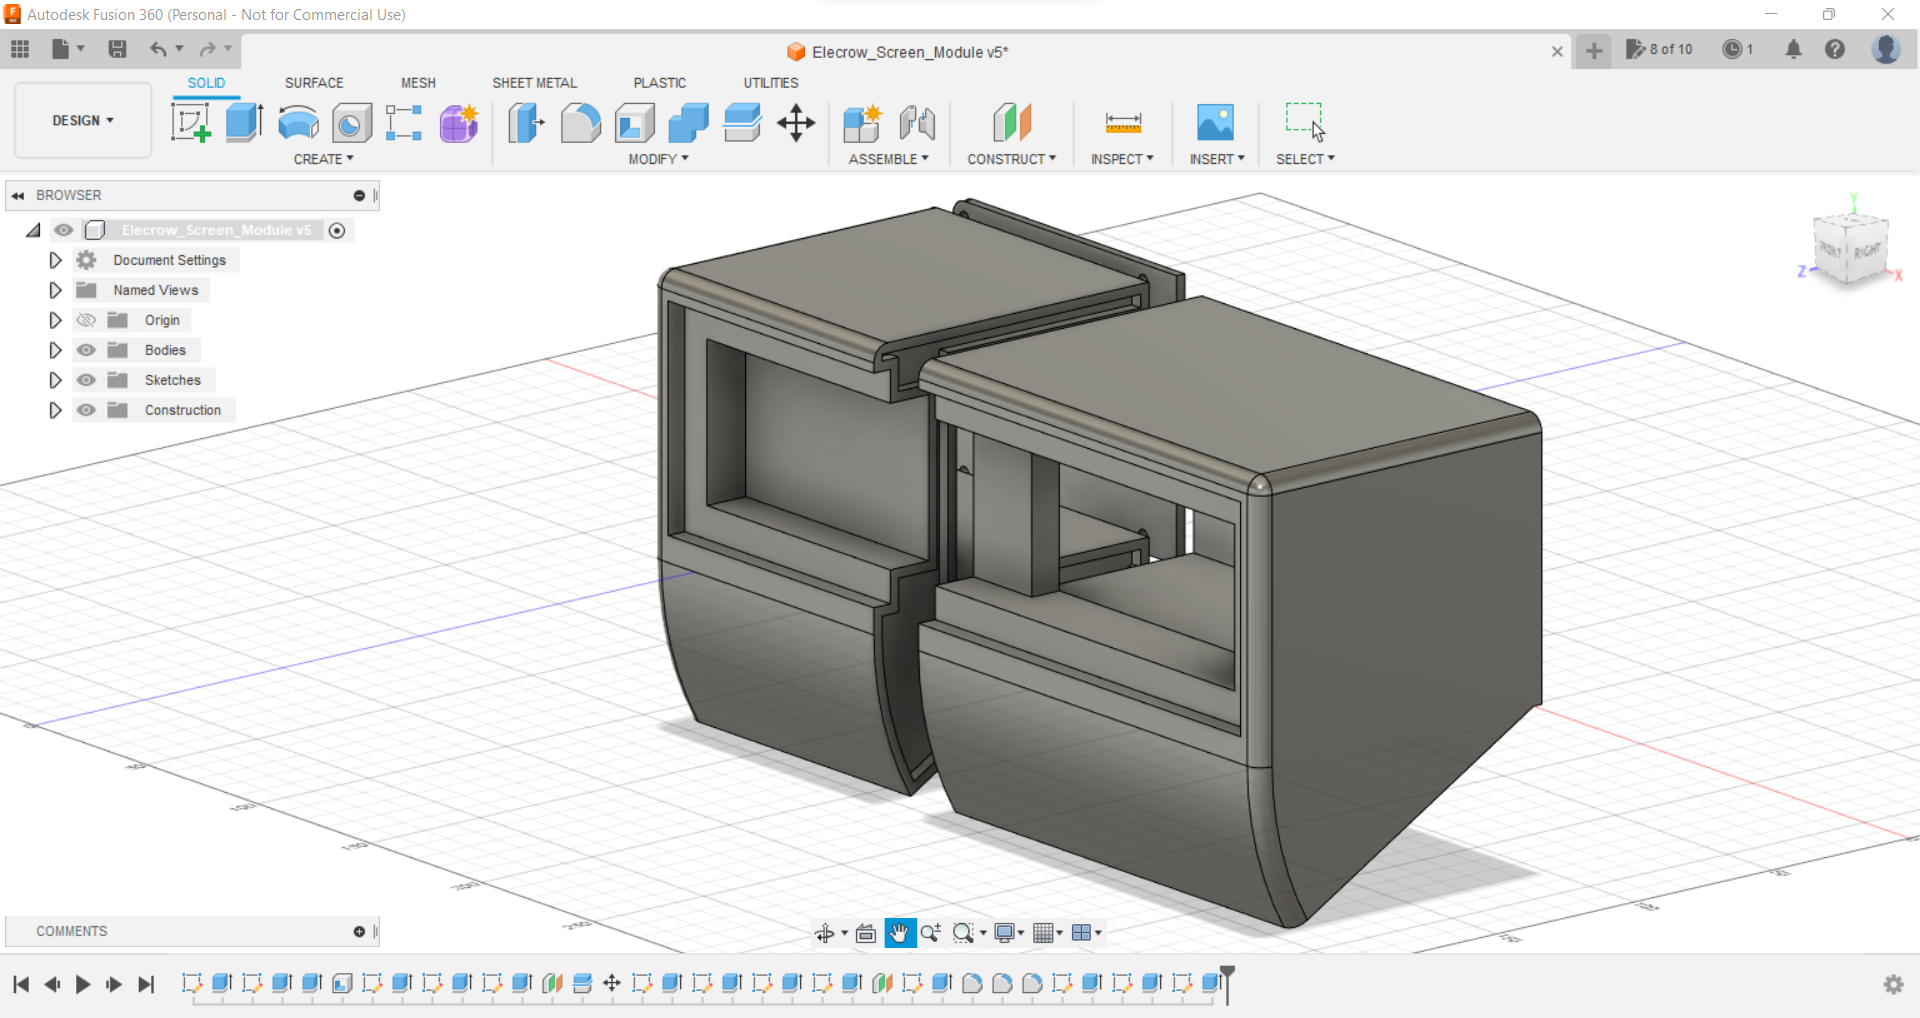The width and height of the screenshot is (1920, 1018).
Task: Select the Shell tool icon
Action: point(634,123)
